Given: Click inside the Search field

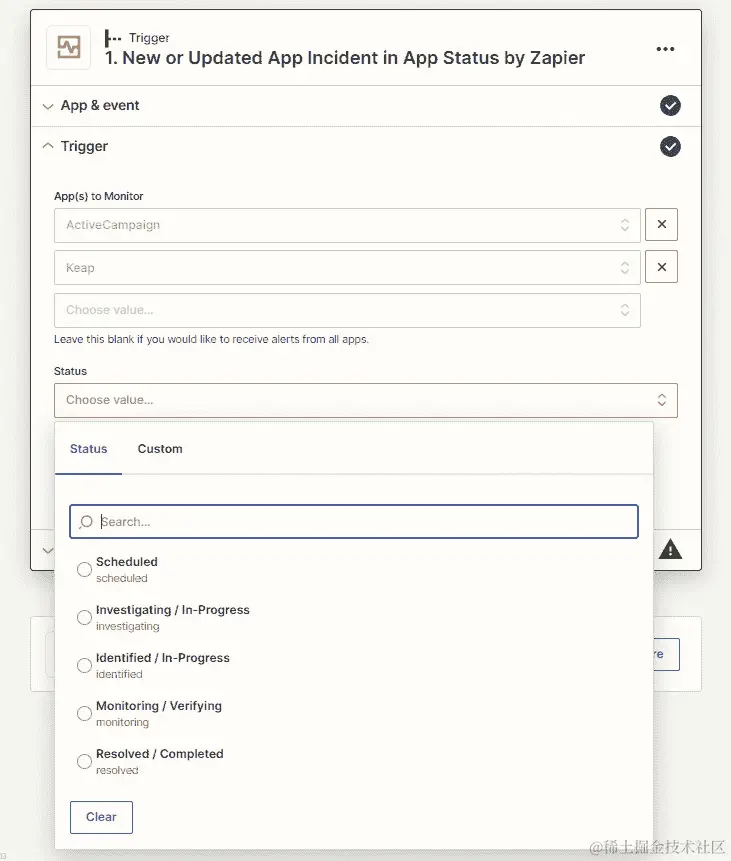Looking at the screenshot, I should (x=200, y=521).
